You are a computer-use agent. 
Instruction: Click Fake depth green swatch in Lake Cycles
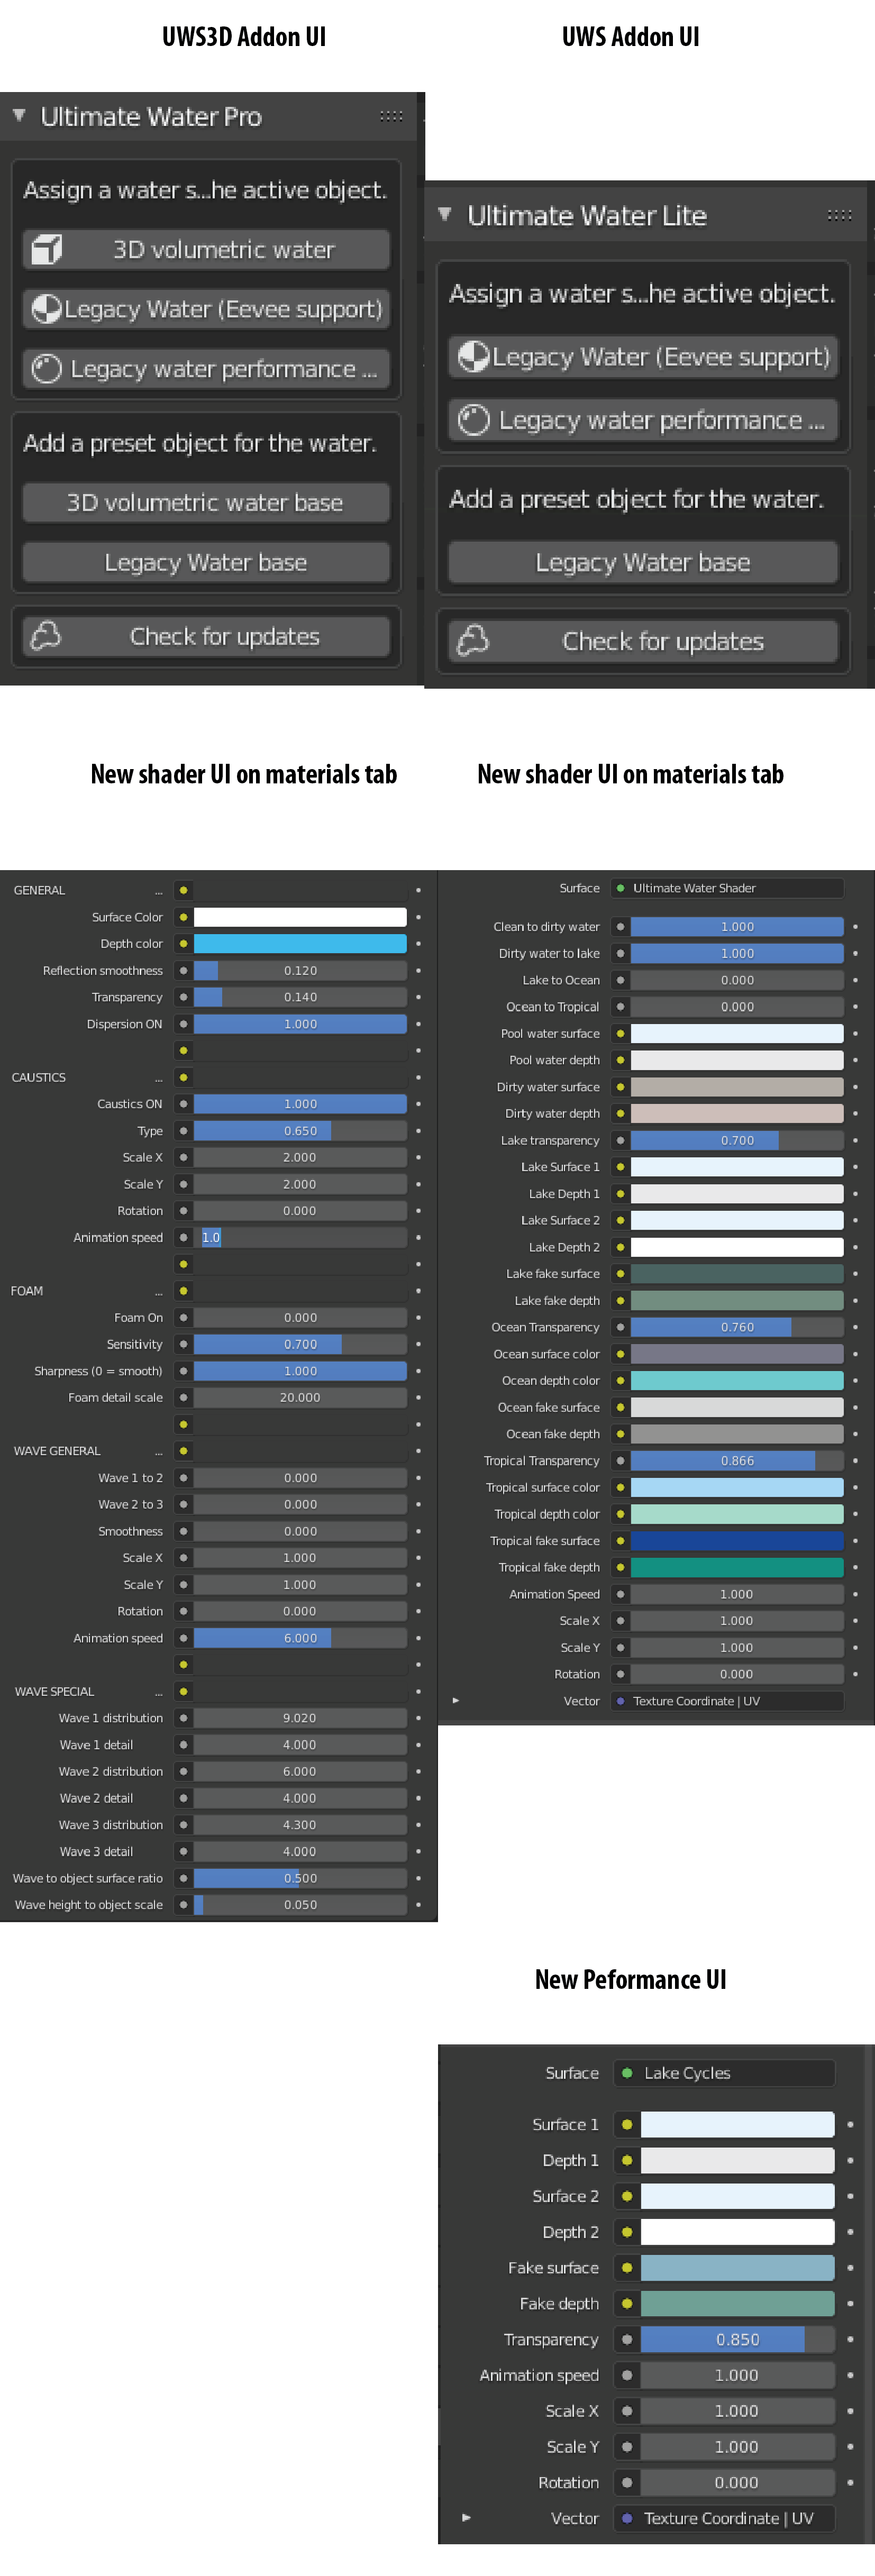738,2303
